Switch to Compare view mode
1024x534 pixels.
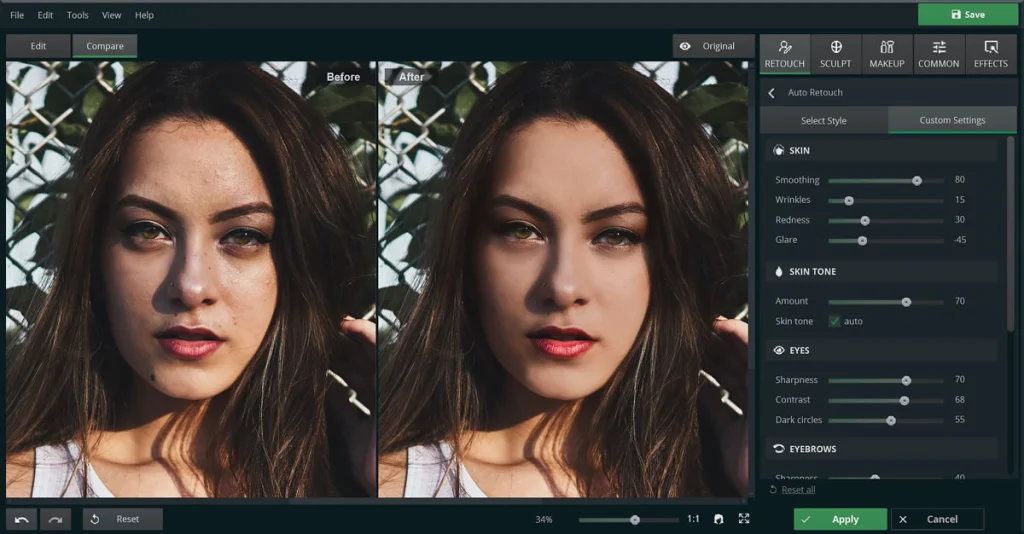(x=105, y=46)
